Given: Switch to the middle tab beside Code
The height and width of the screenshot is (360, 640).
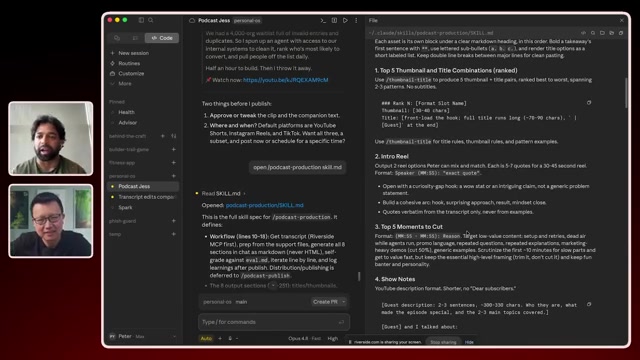Looking at the screenshot, I should [135, 38].
